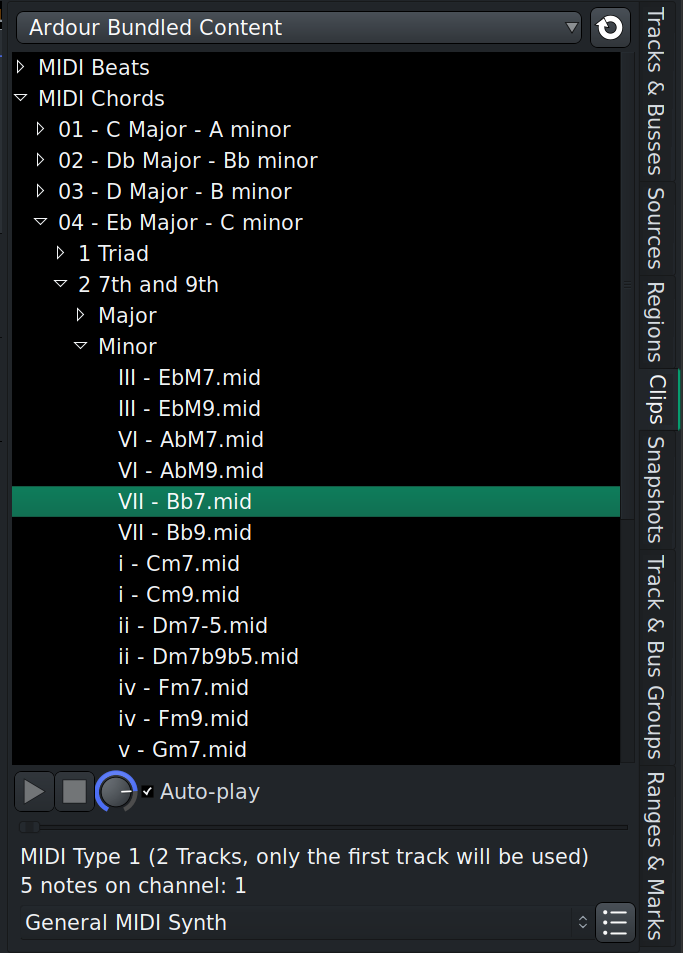Switch to the Regions tab
The image size is (683, 953).
point(656,322)
